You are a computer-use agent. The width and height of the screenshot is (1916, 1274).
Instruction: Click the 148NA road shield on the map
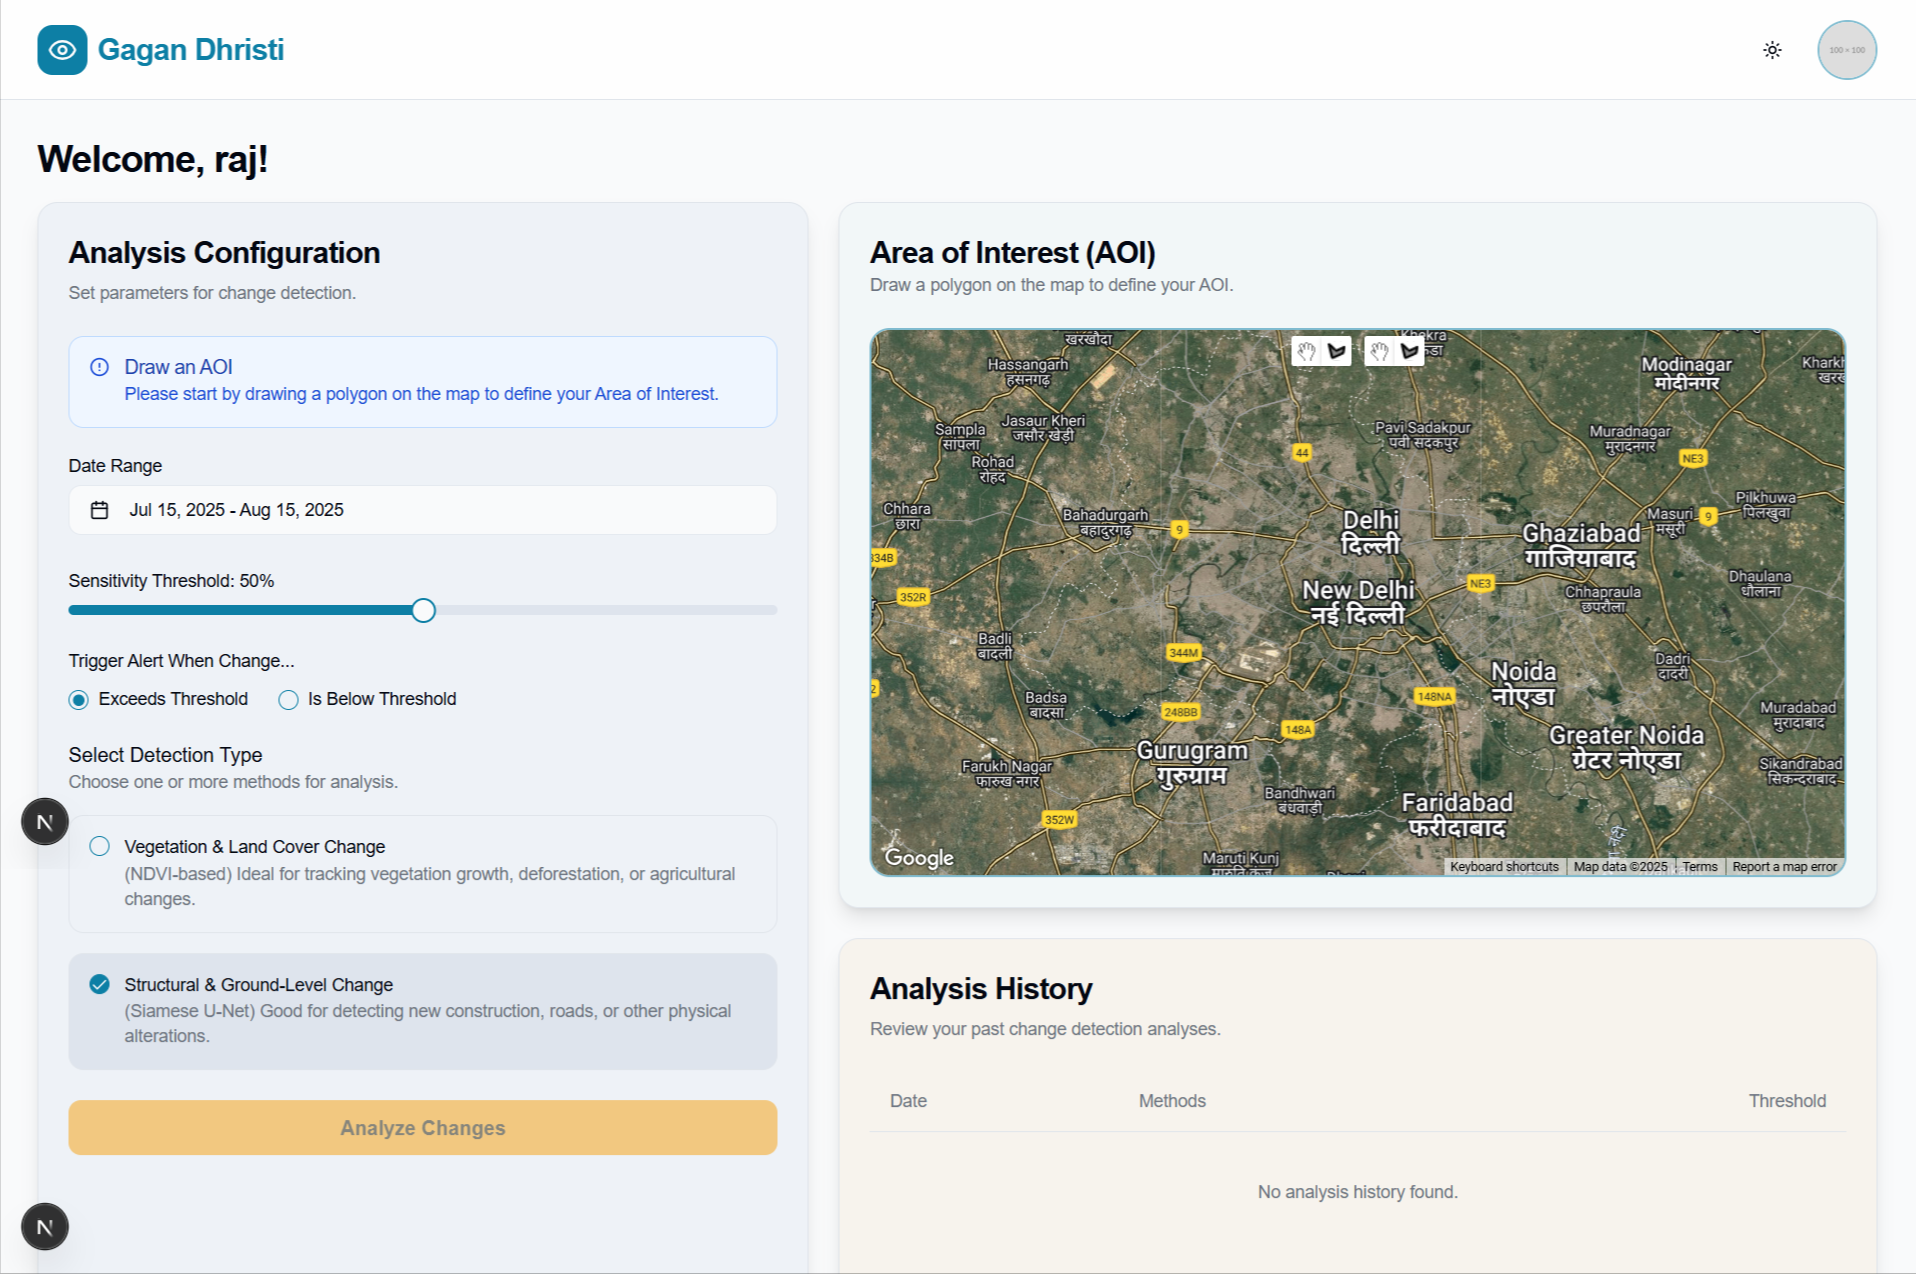(1434, 696)
